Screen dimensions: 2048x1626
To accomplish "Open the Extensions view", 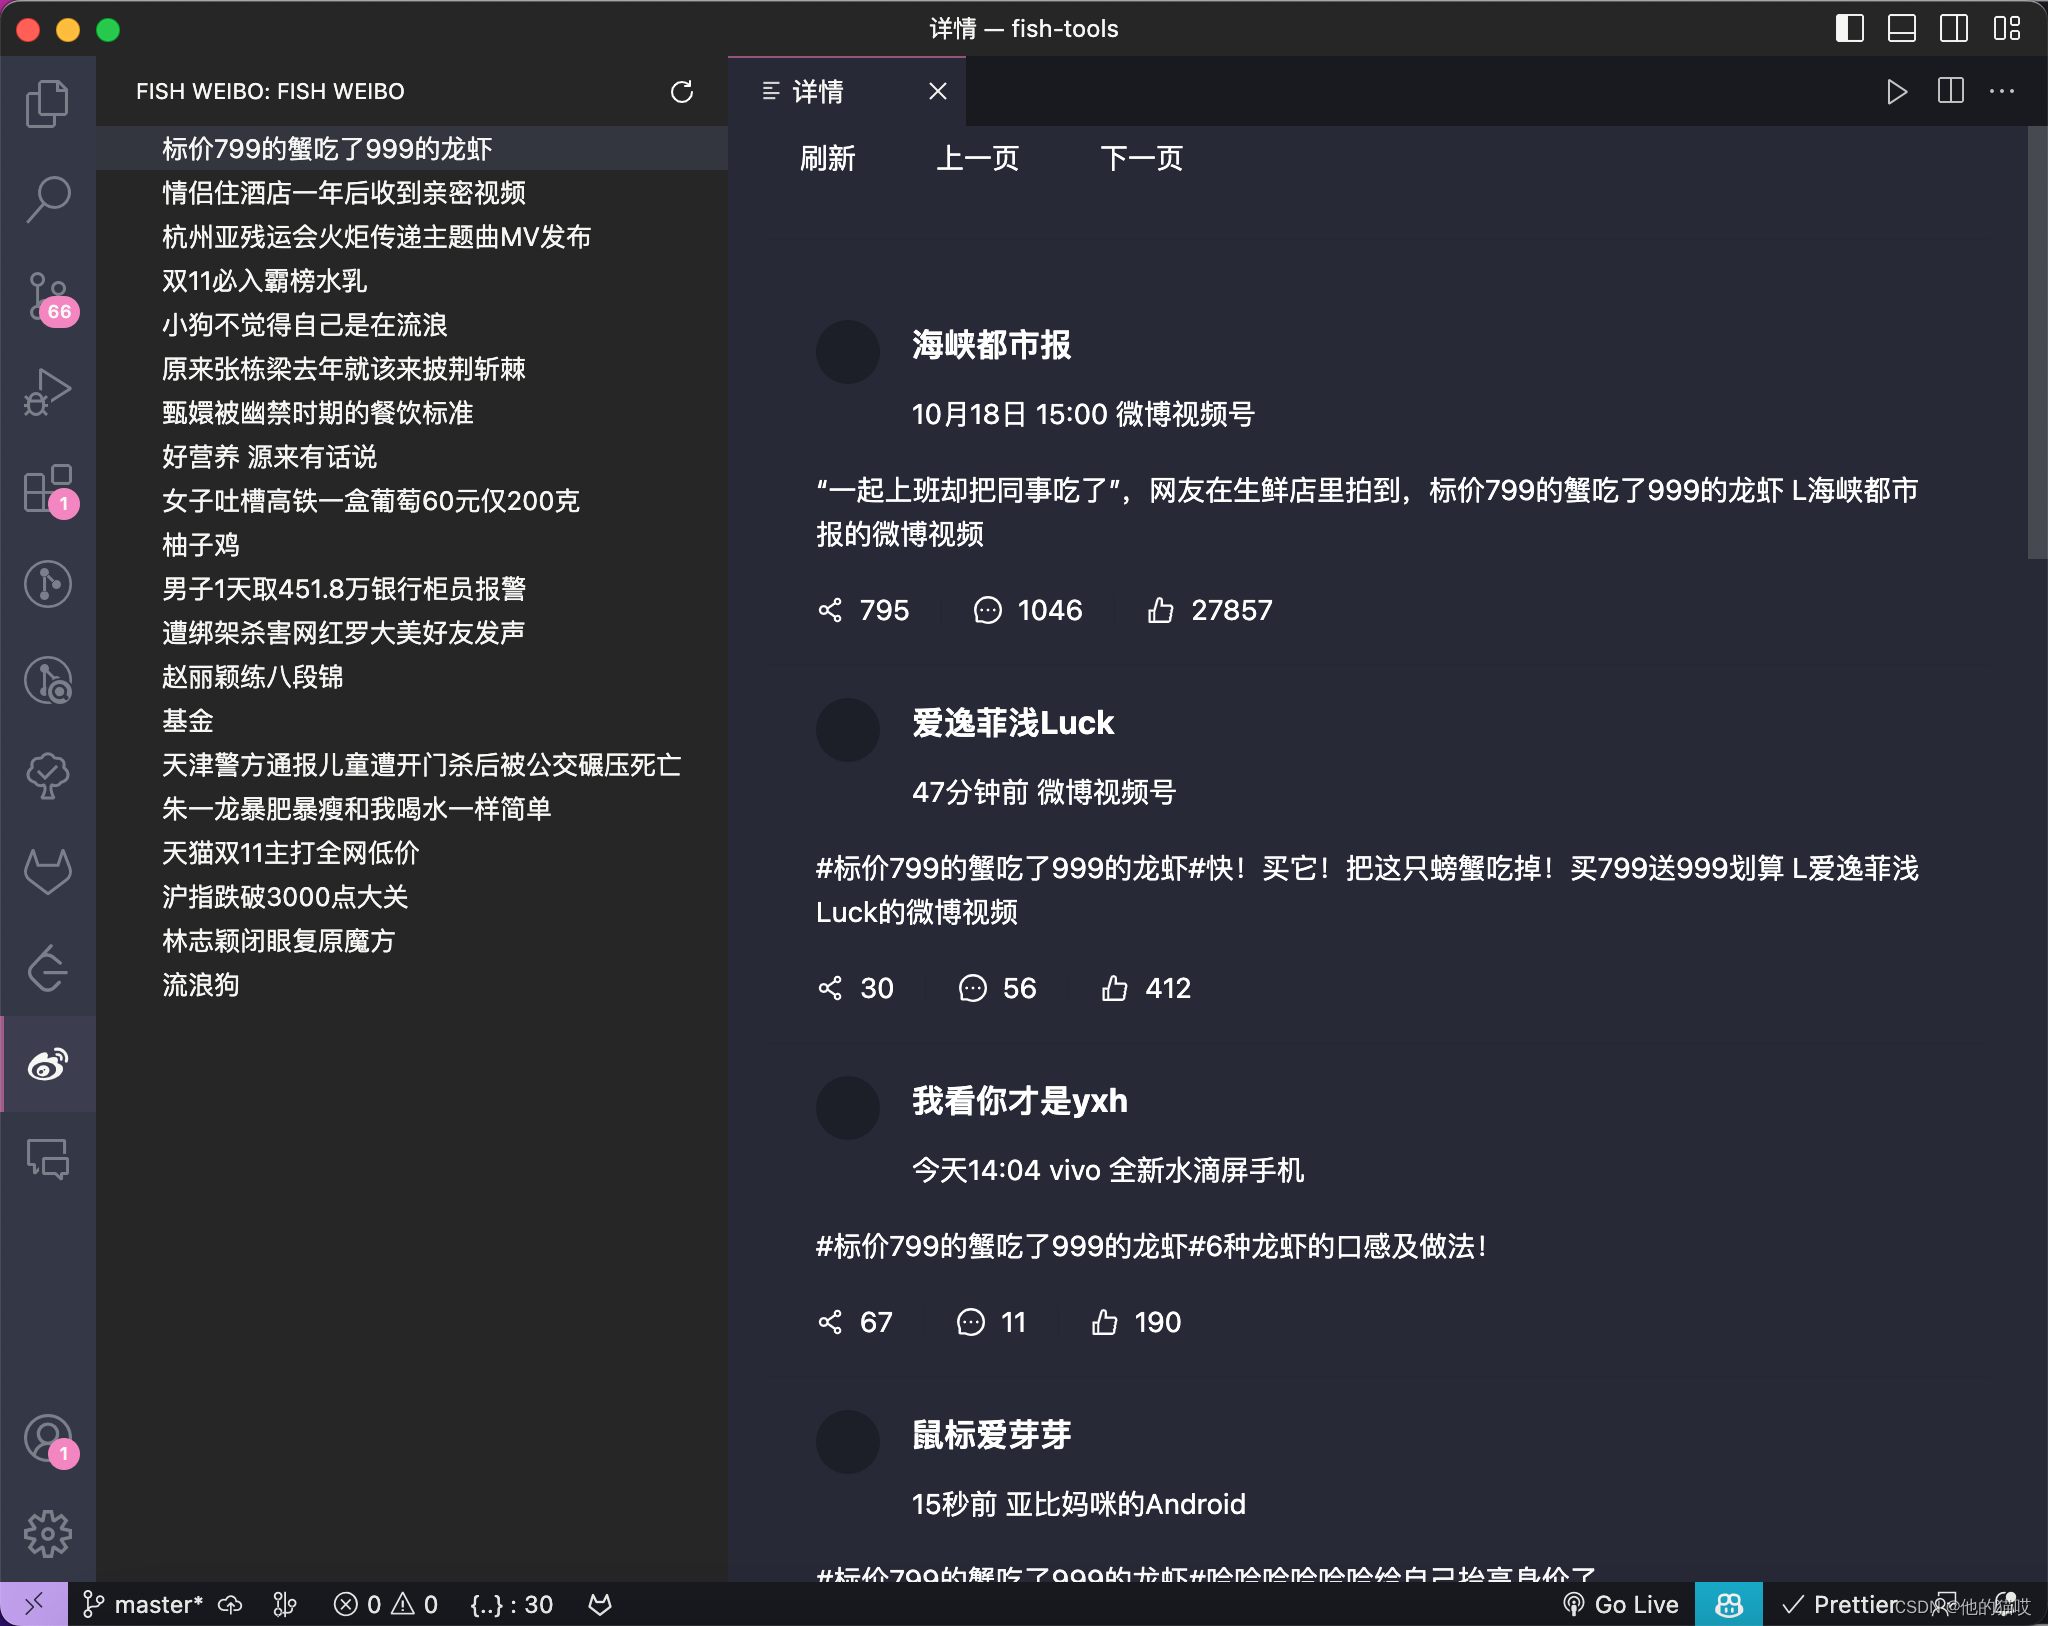I will [47, 488].
